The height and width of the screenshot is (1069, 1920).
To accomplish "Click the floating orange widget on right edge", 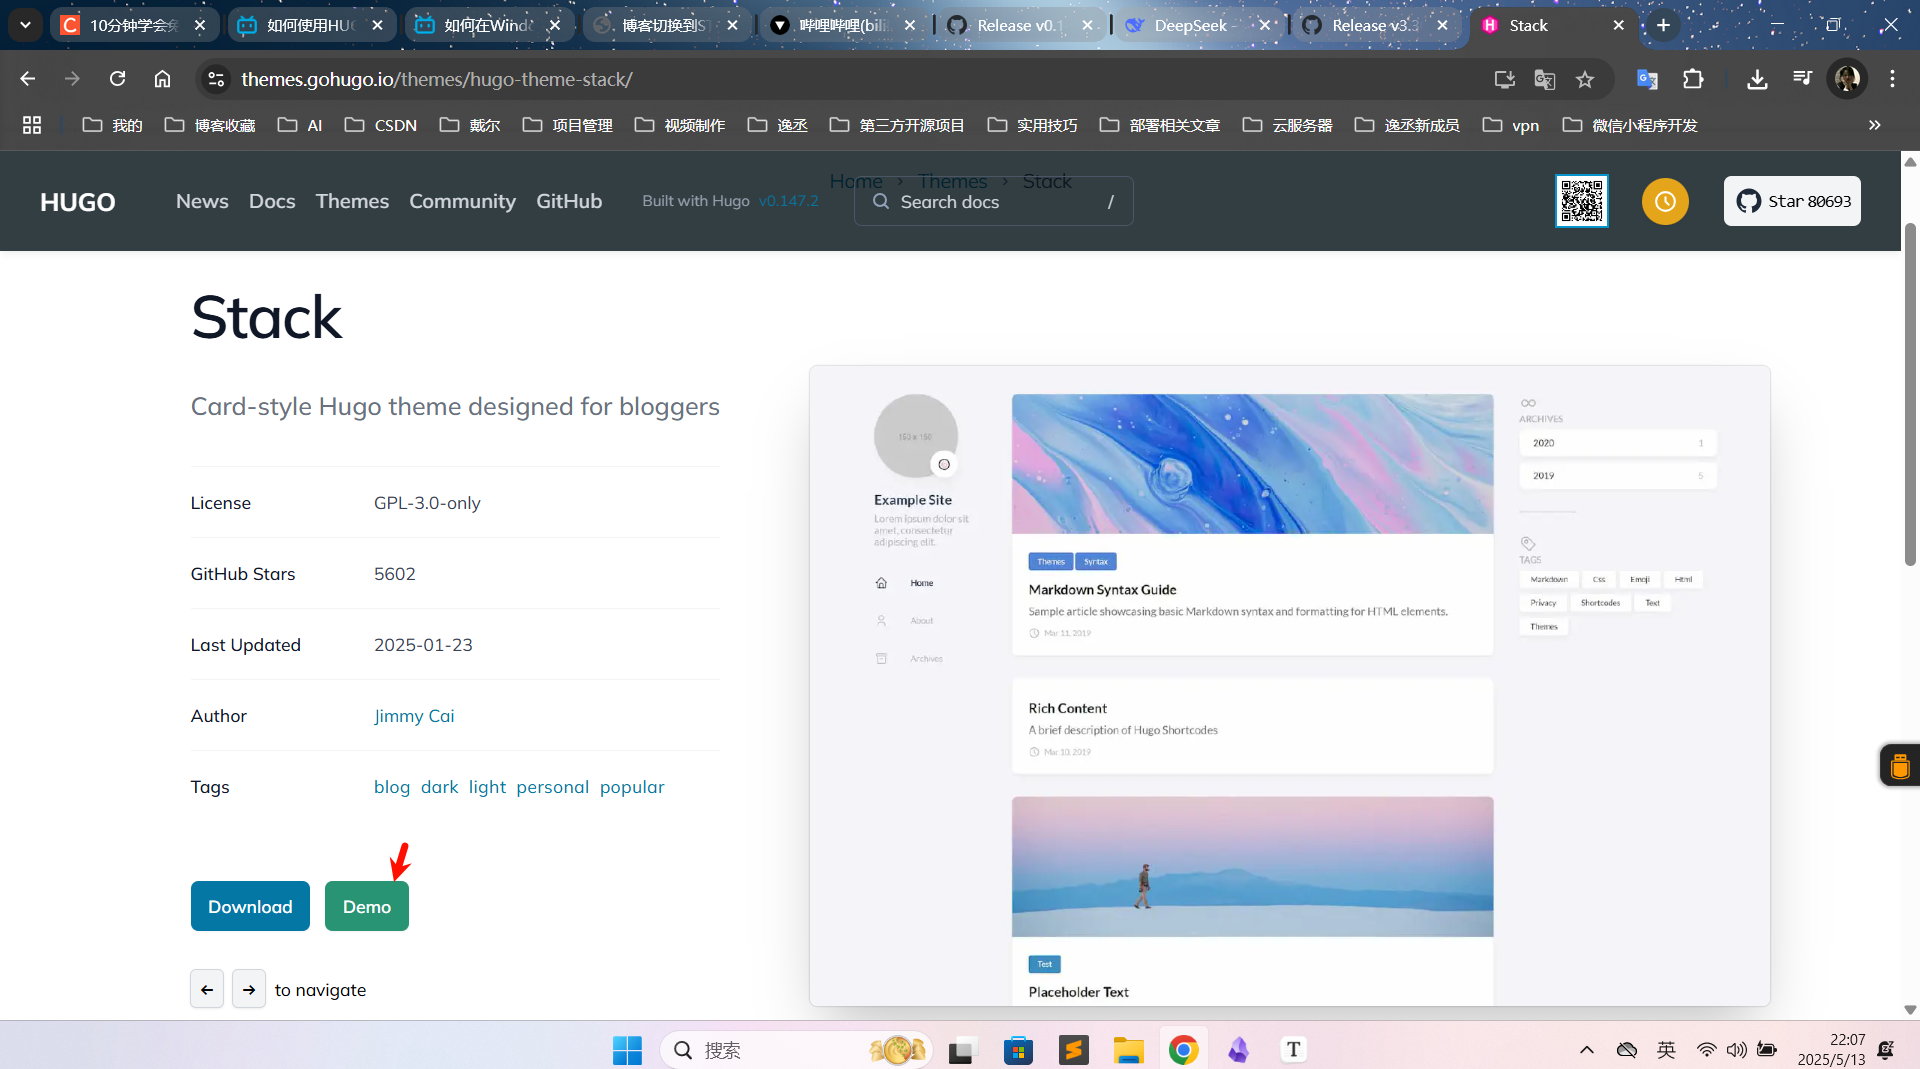I will [x=1900, y=766].
